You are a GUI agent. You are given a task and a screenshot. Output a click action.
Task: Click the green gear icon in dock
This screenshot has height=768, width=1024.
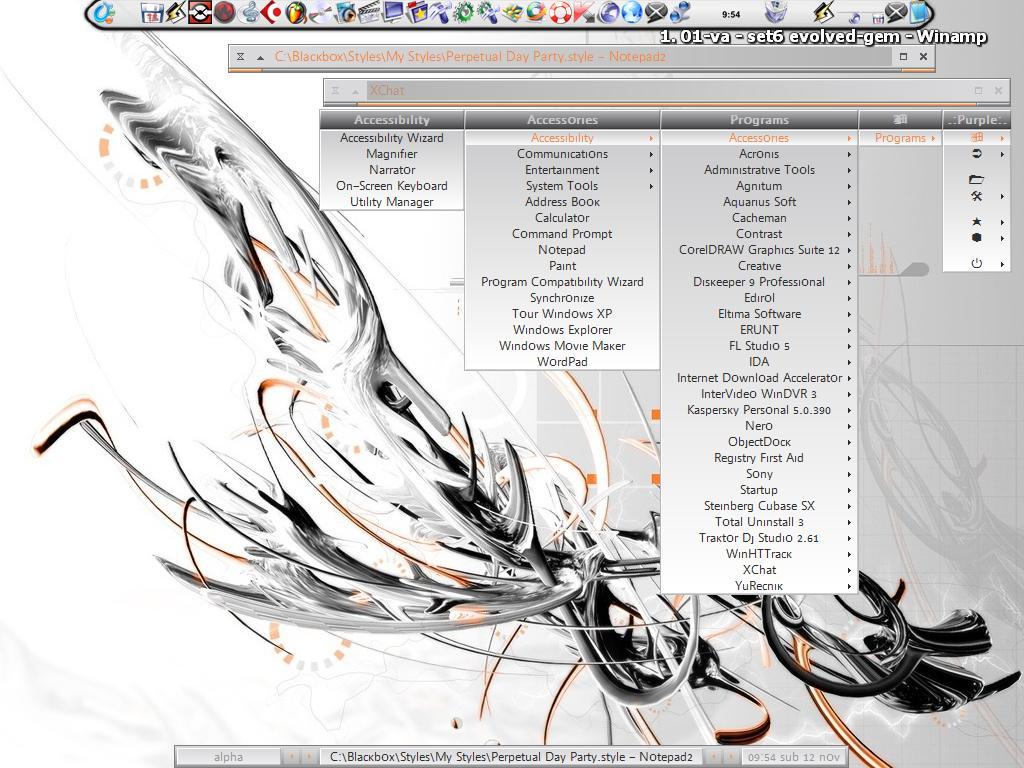click(464, 12)
